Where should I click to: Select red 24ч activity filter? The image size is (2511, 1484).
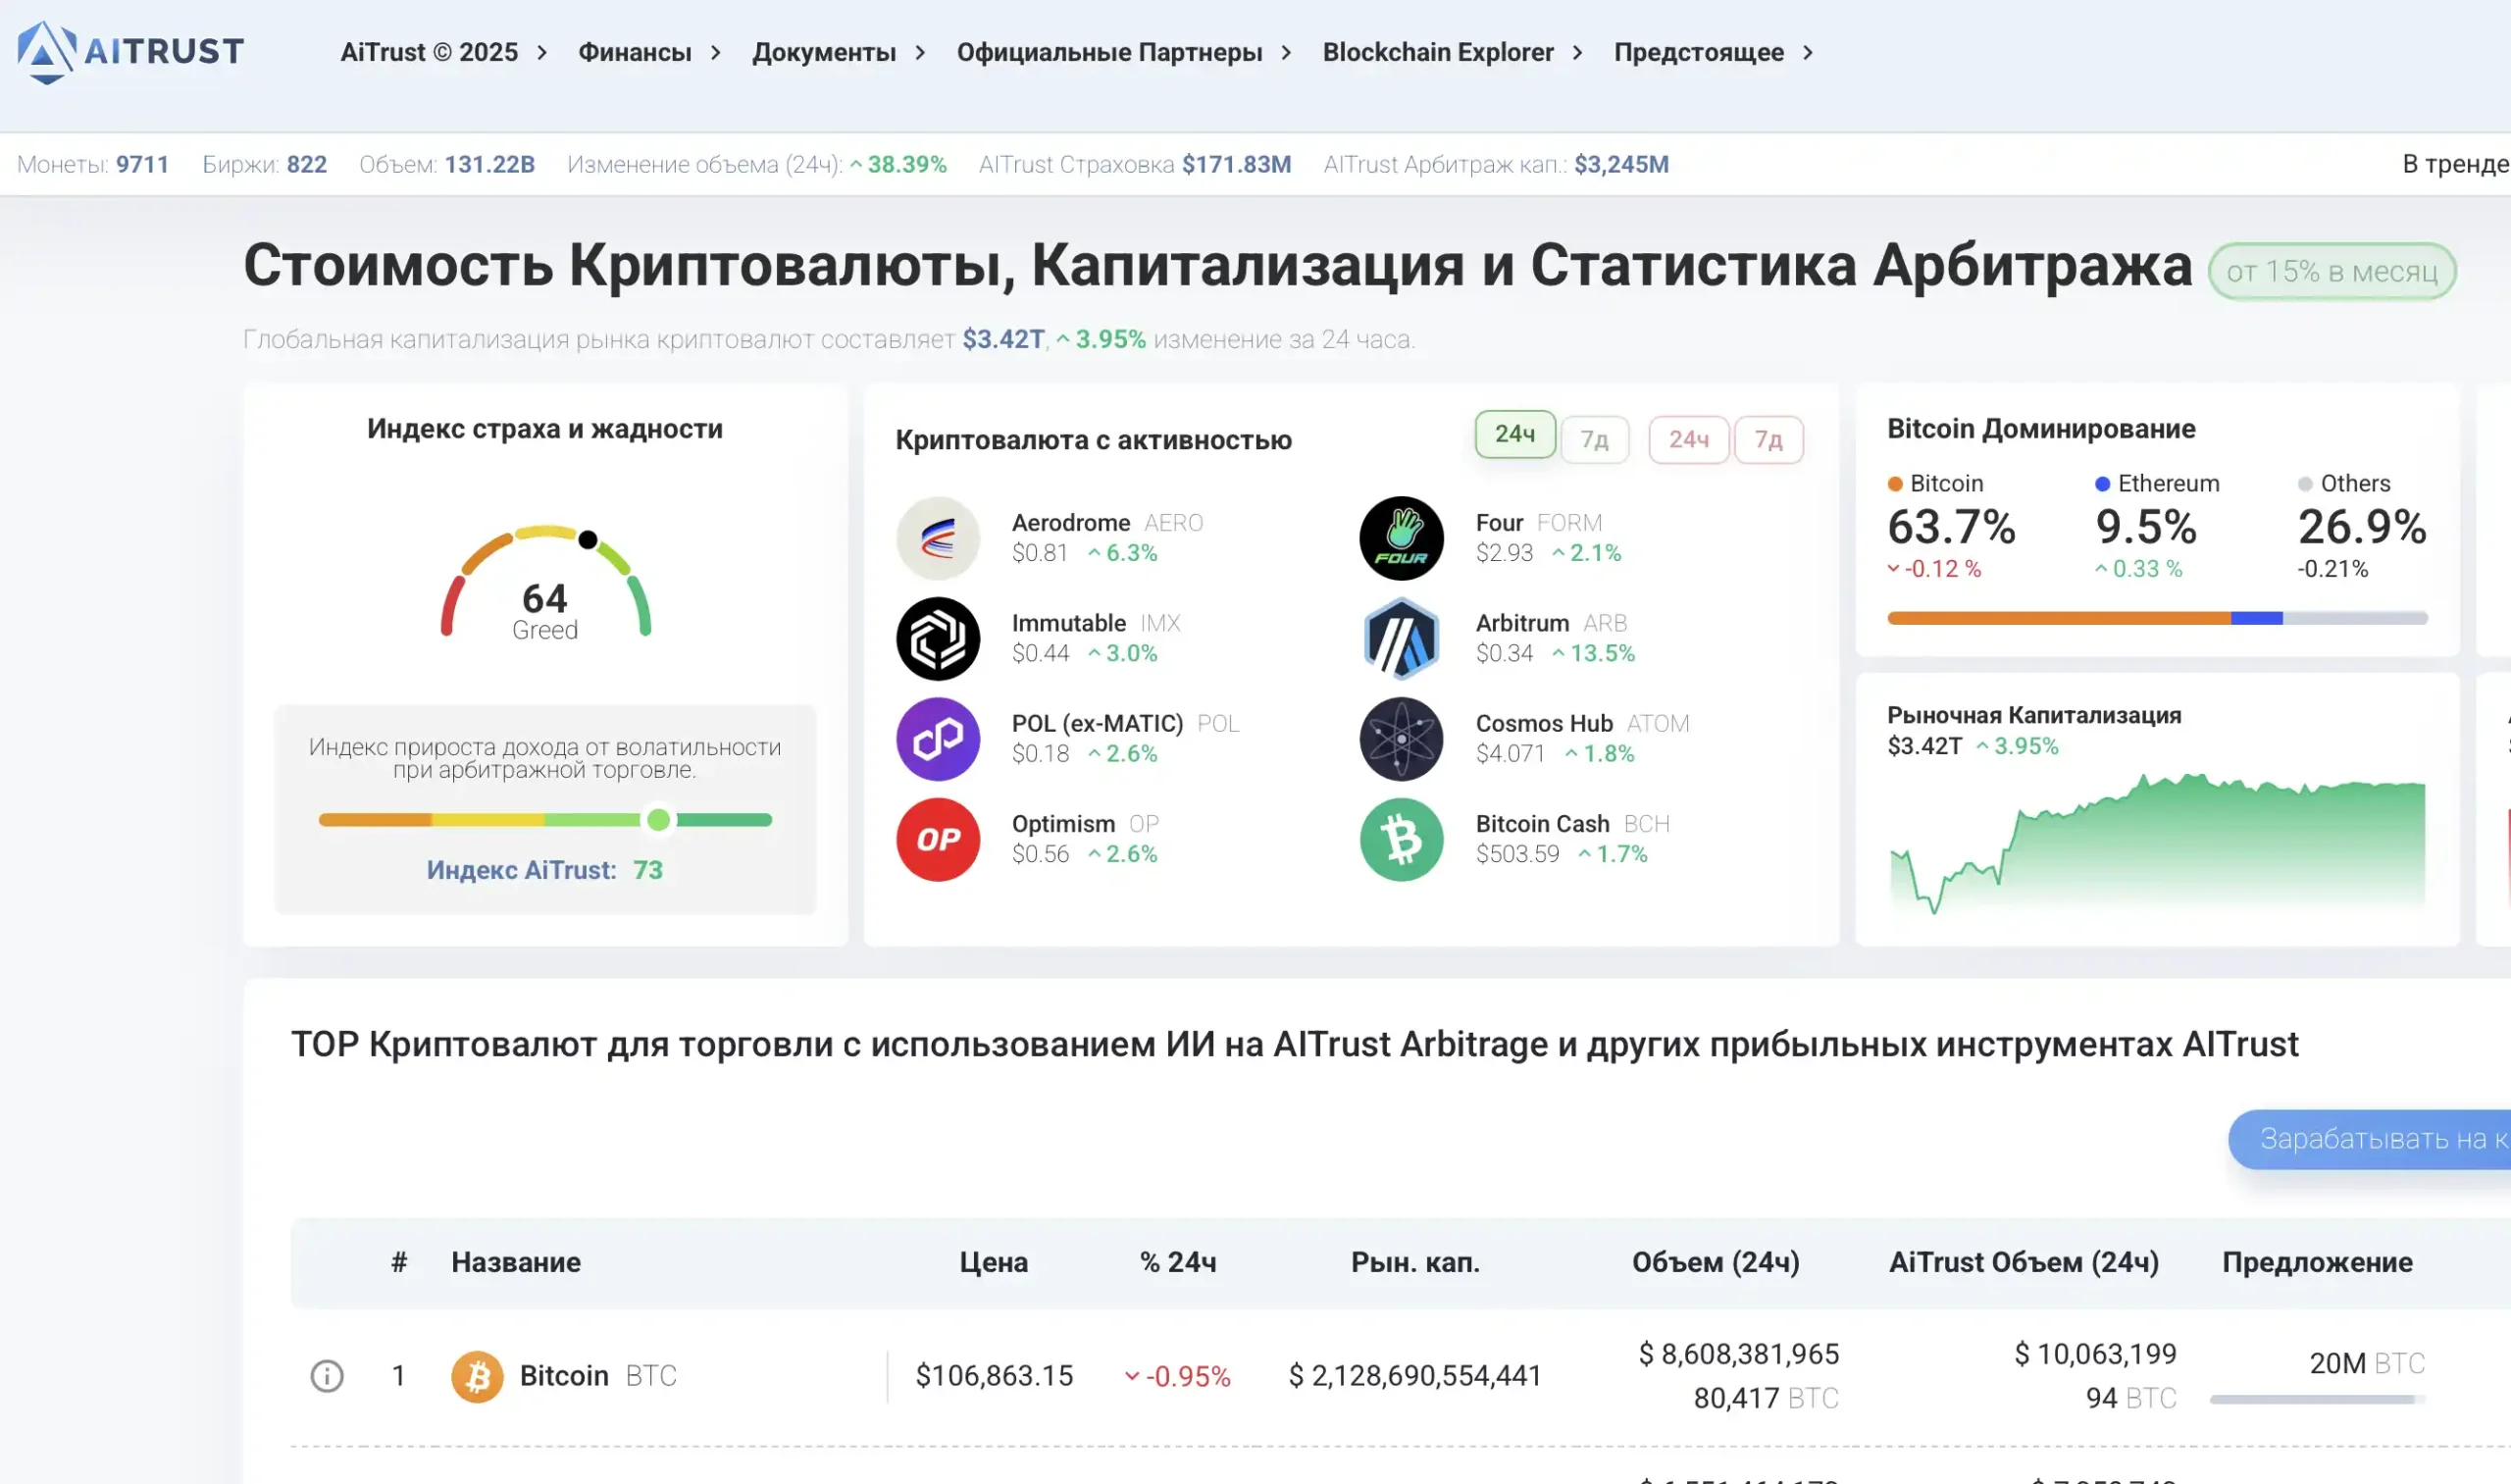[x=1688, y=439]
